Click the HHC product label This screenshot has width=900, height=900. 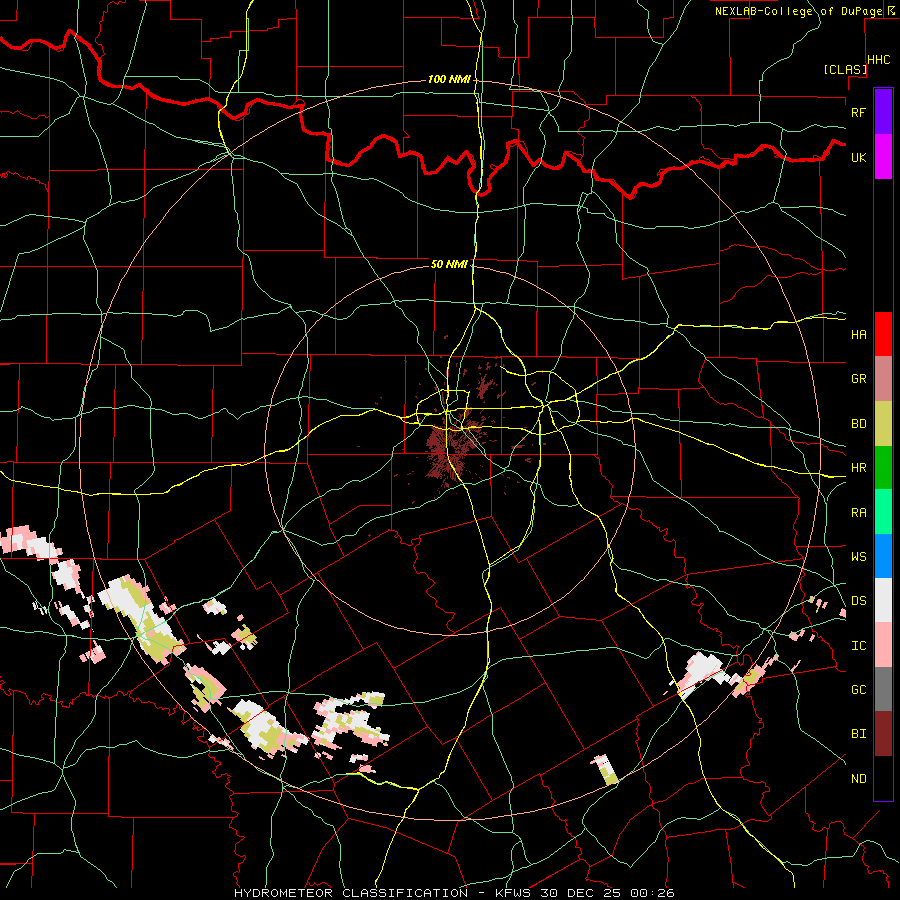tap(879, 60)
